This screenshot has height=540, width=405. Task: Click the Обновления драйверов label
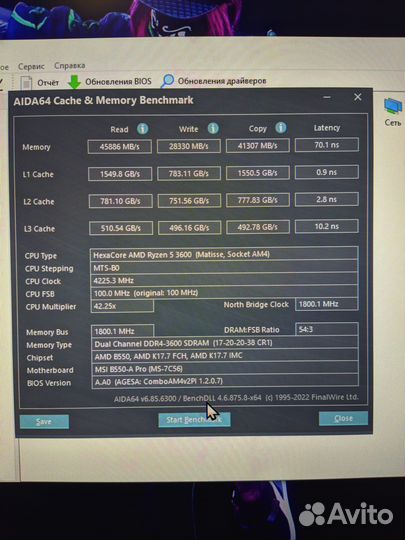click(x=222, y=81)
